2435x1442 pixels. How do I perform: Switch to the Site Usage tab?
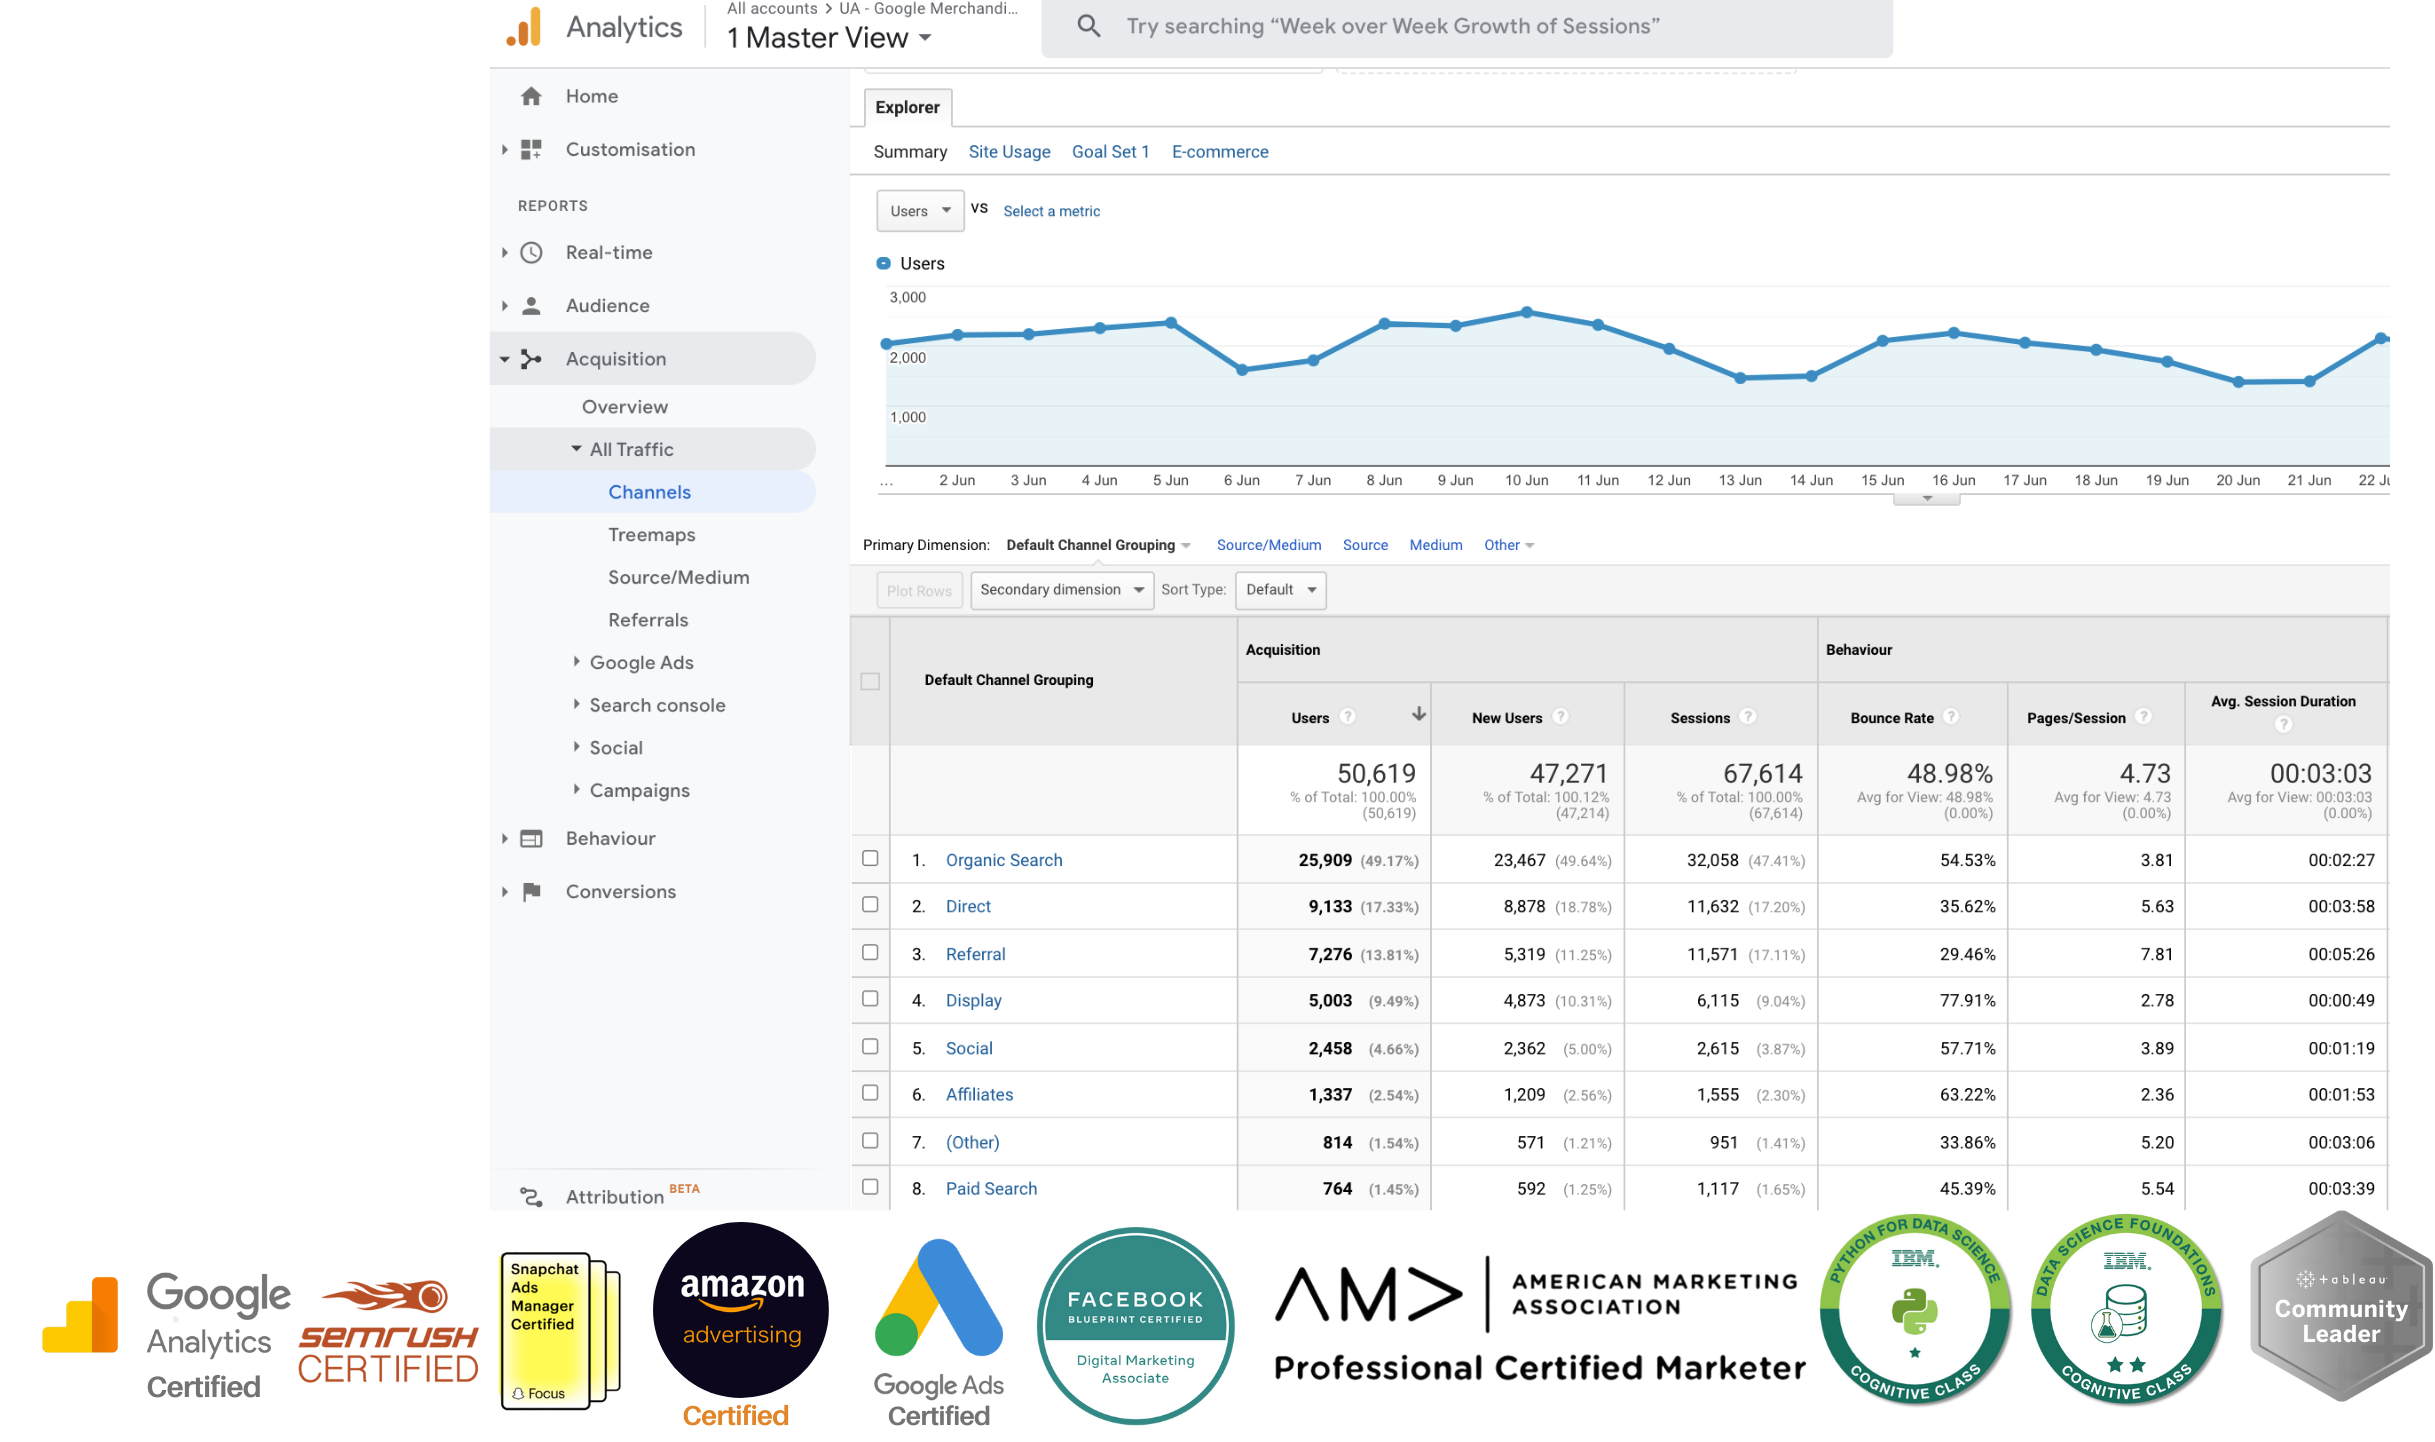pos(1009,152)
